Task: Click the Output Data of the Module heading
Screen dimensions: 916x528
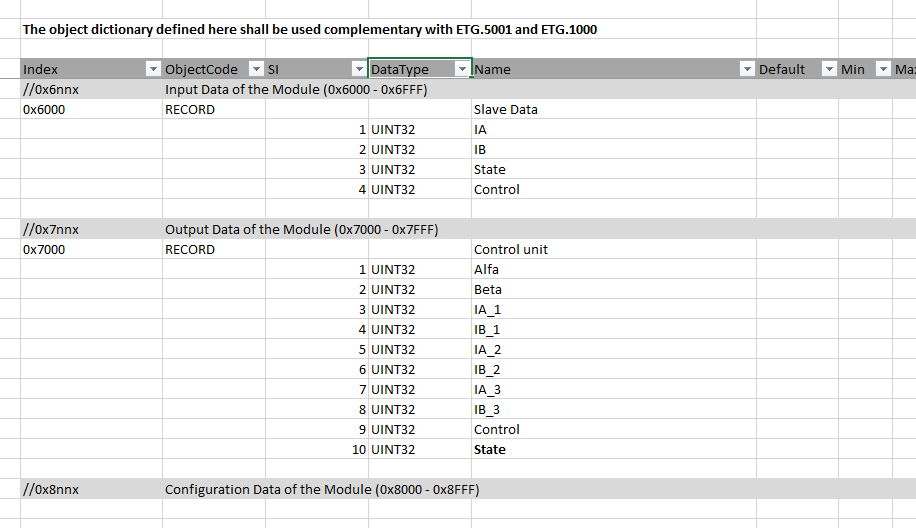Action: pos(301,230)
